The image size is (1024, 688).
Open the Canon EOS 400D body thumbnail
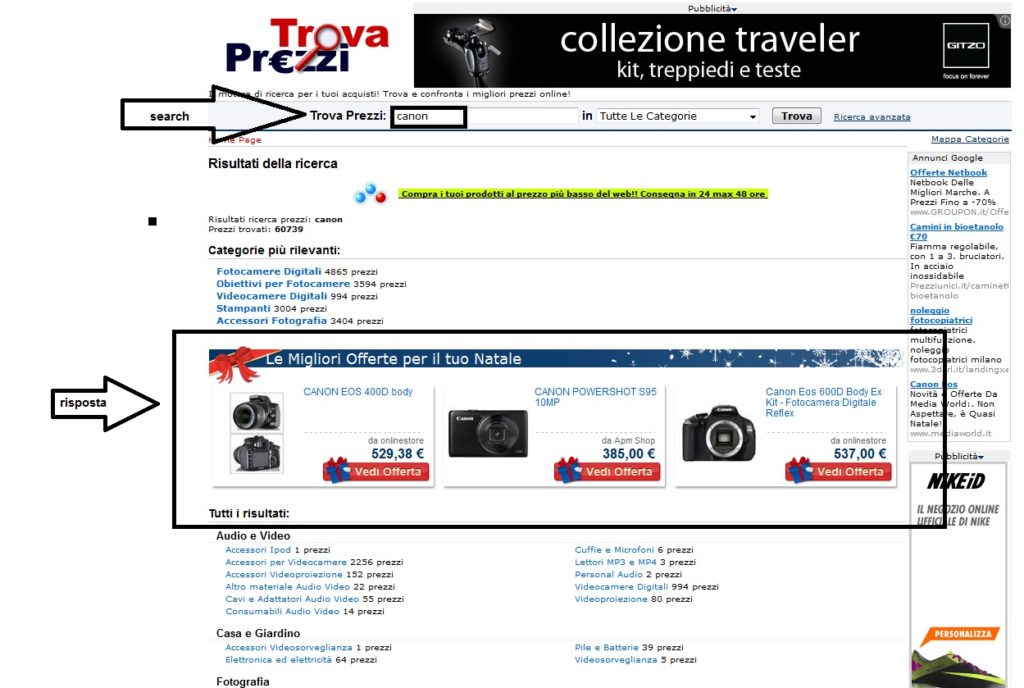tap(257, 433)
